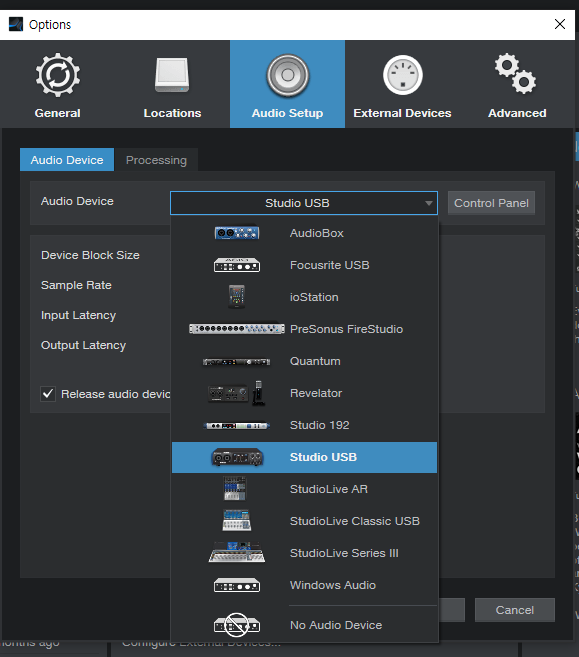Switch to the Processing tab
The height and width of the screenshot is (657, 579).
(156, 160)
